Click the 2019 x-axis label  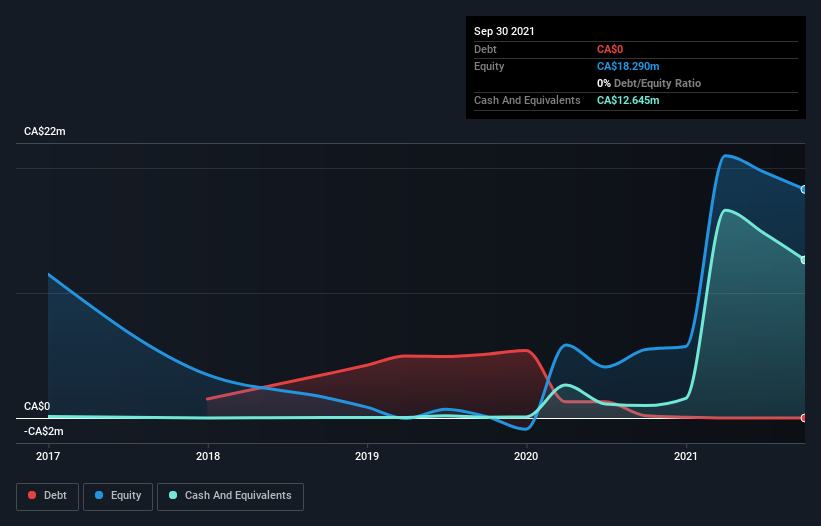[x=367, y=456]
